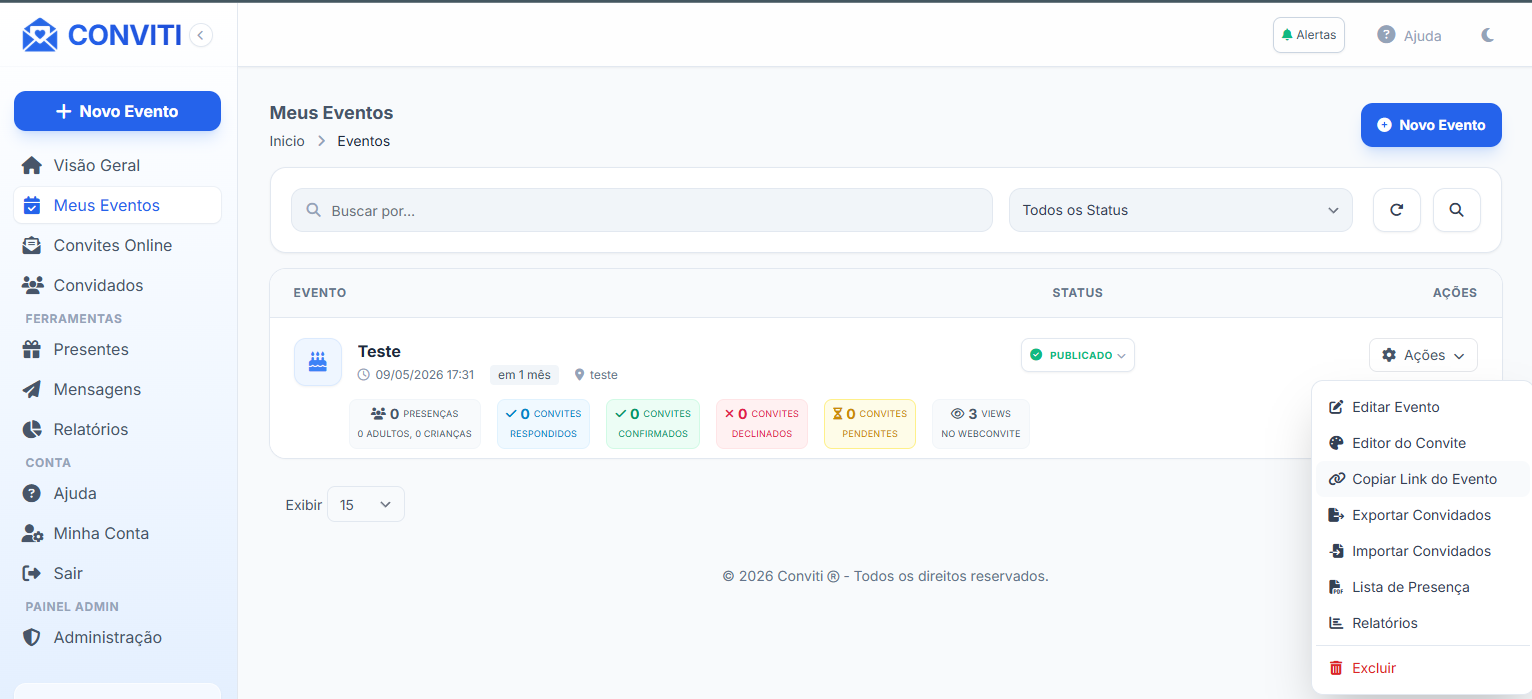
Task: Expand the Todos os Status dropdown
Action: [x=1180, y=210]
